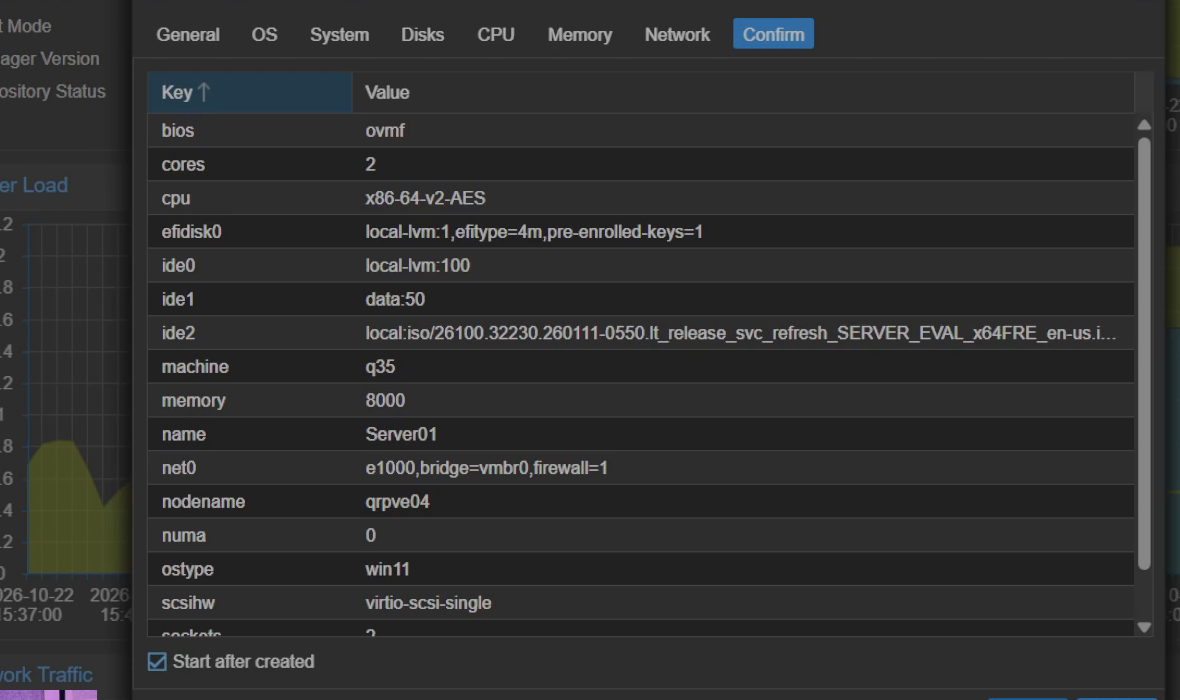1180x700 pixels.
Task: Click Repository Status in background panel
Action: pos(53,91)
